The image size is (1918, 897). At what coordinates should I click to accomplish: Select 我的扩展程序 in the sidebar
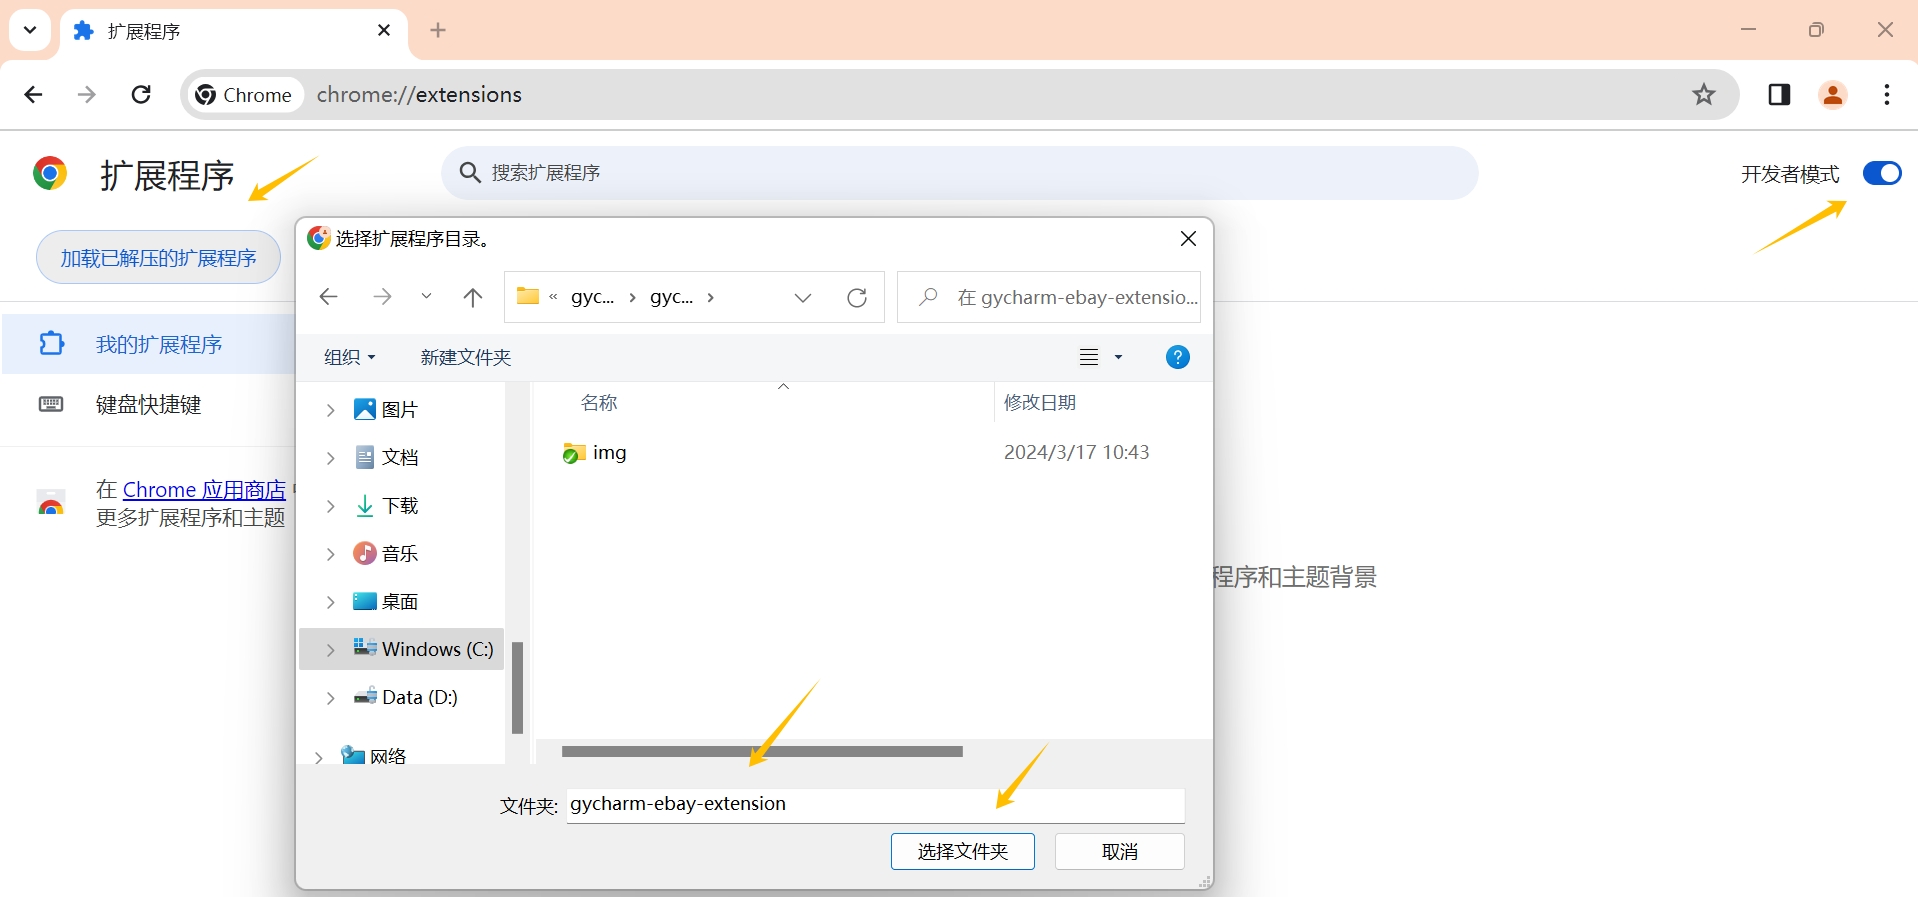pyautogui.click(x=149, y=344)
